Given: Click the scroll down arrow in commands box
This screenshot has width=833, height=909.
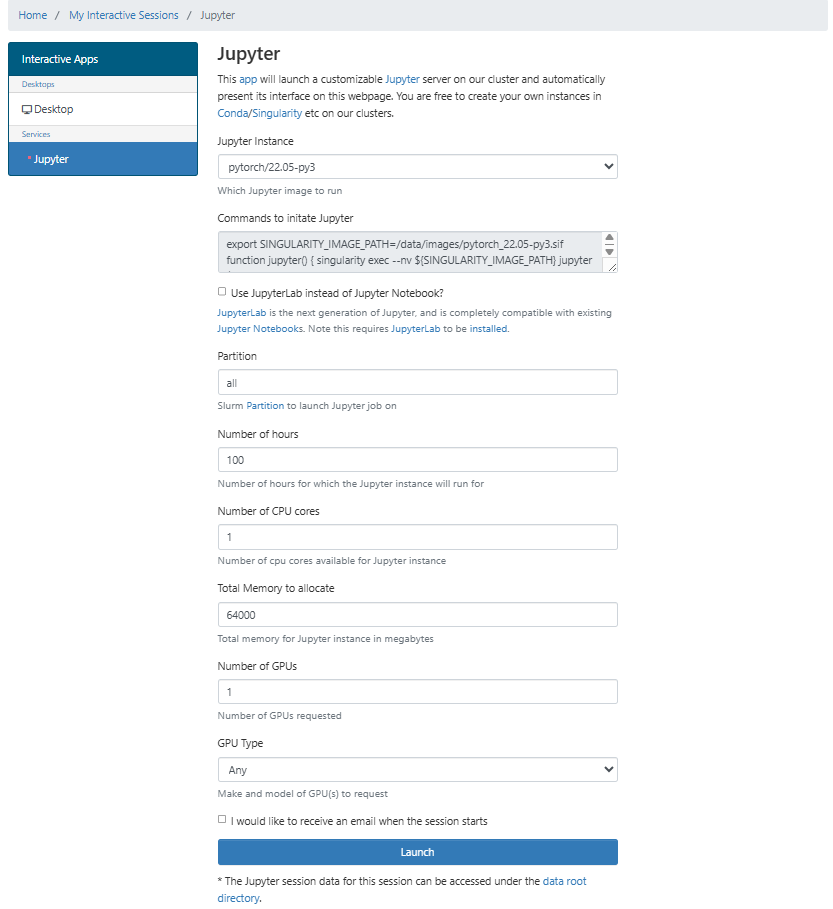Looking at the screenshot, I should click(x=608, y=251).
